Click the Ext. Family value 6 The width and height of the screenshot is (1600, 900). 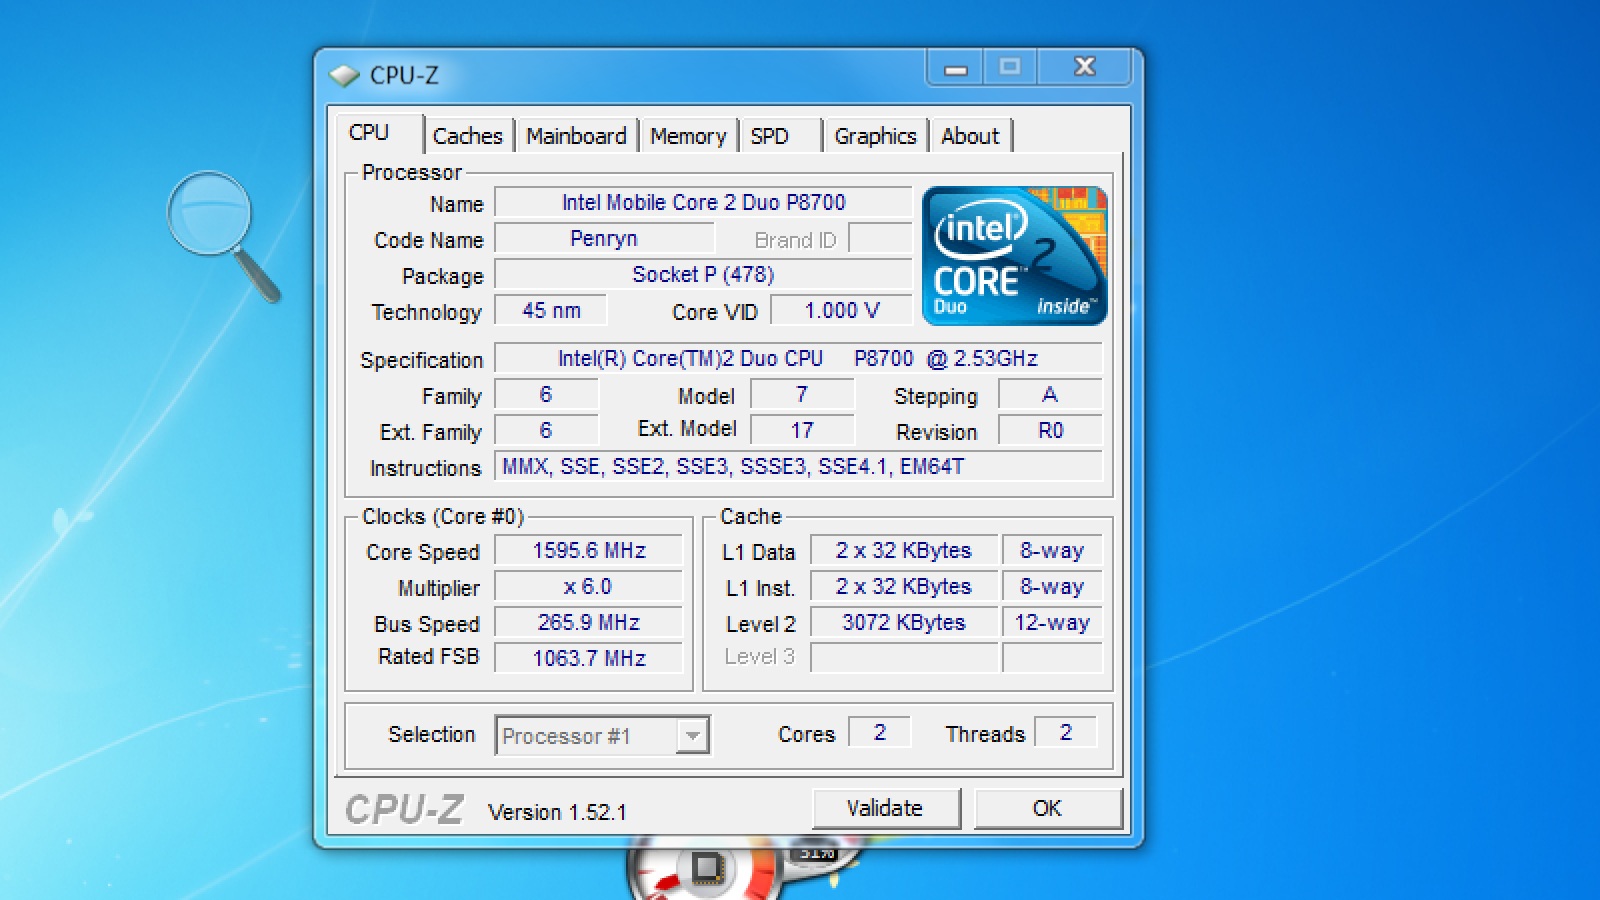click(546, 430)
